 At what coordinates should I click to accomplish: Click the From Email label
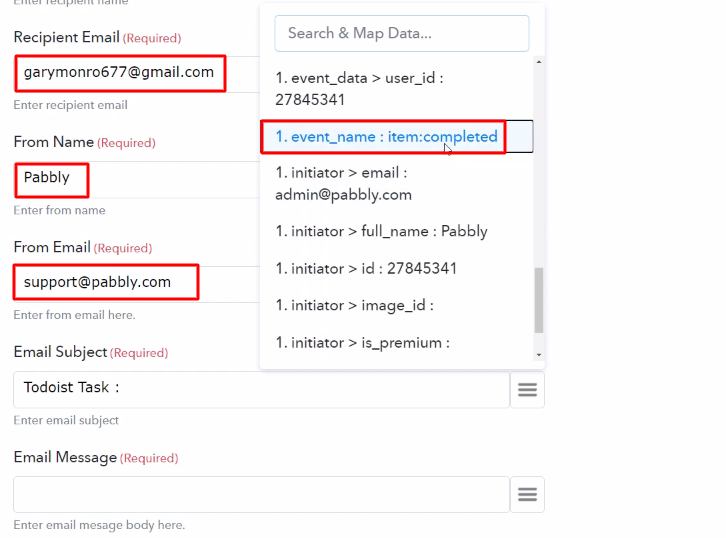(52, 247)
